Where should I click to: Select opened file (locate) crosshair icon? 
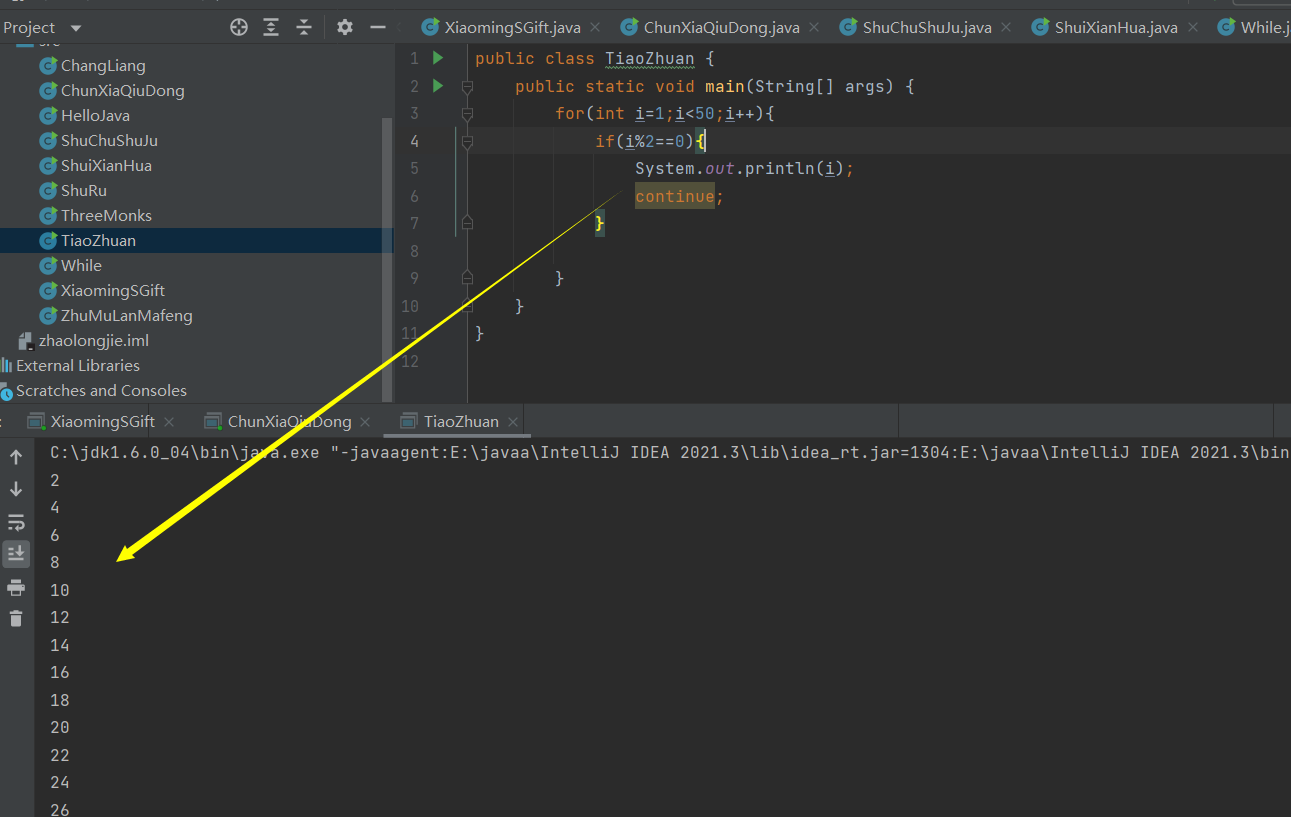click(239, 27)
